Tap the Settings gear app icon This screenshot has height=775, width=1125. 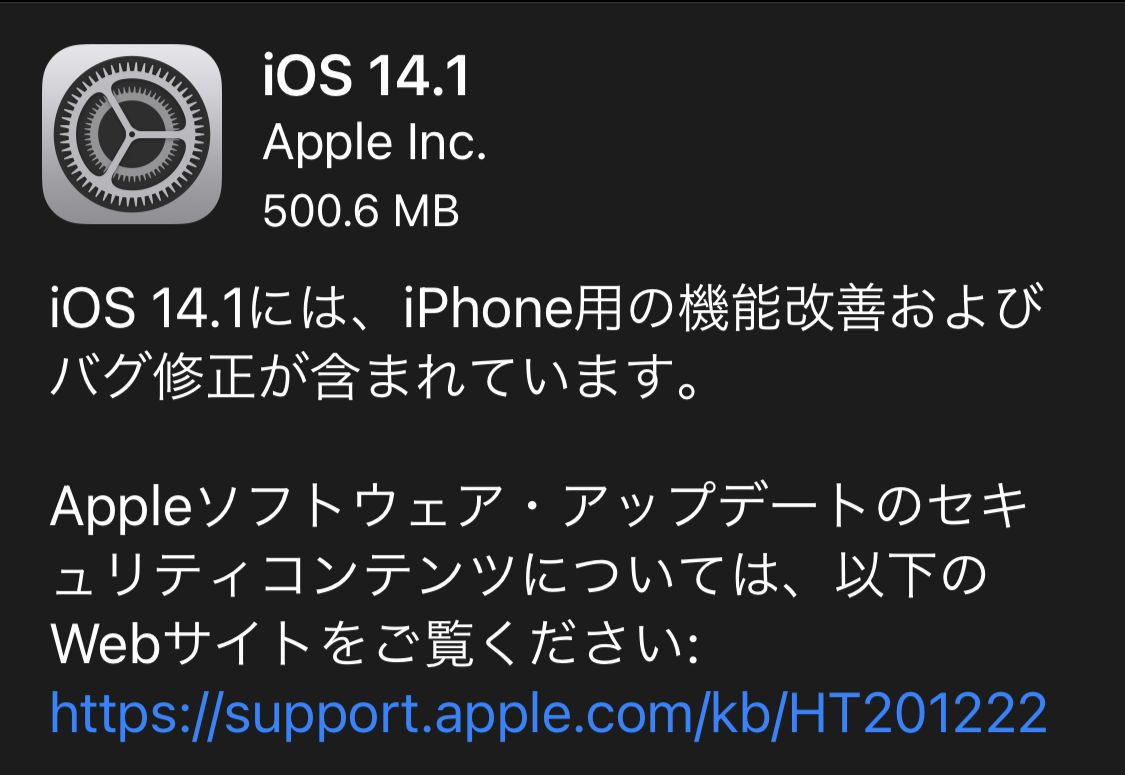click(132, 134)
